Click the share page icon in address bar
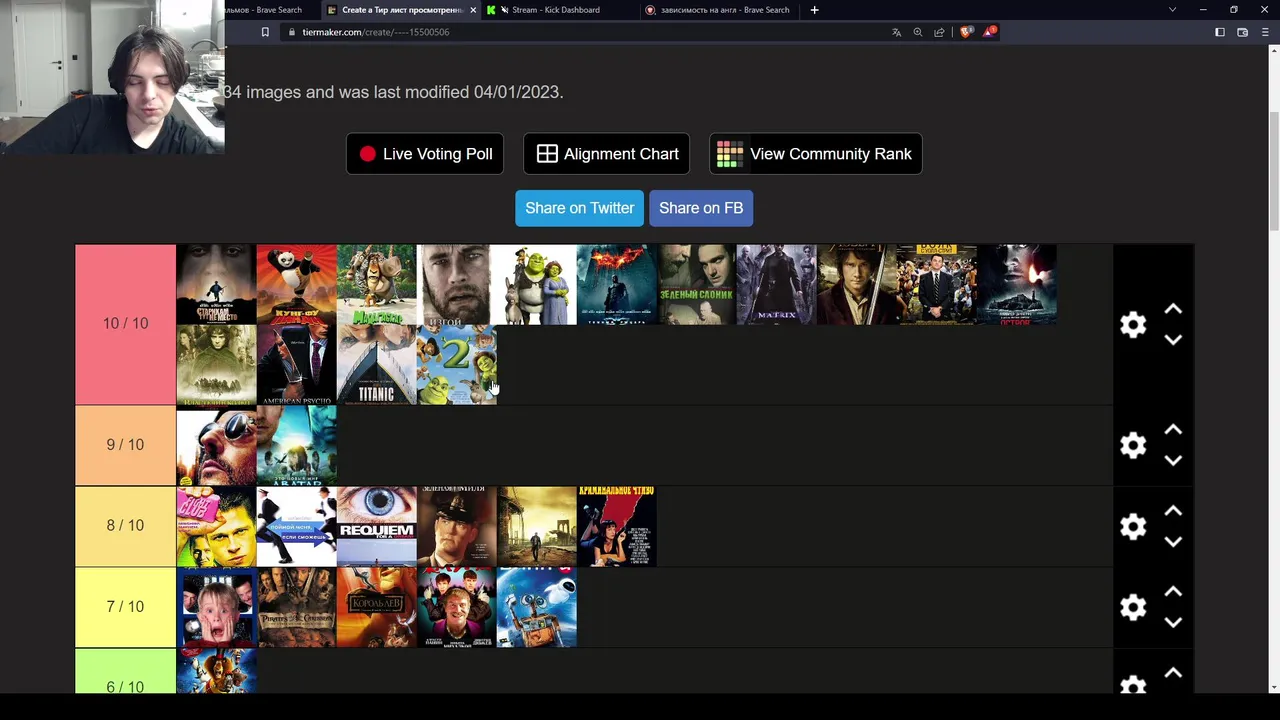Viewport: 1280px width, 720px height. 939,32
